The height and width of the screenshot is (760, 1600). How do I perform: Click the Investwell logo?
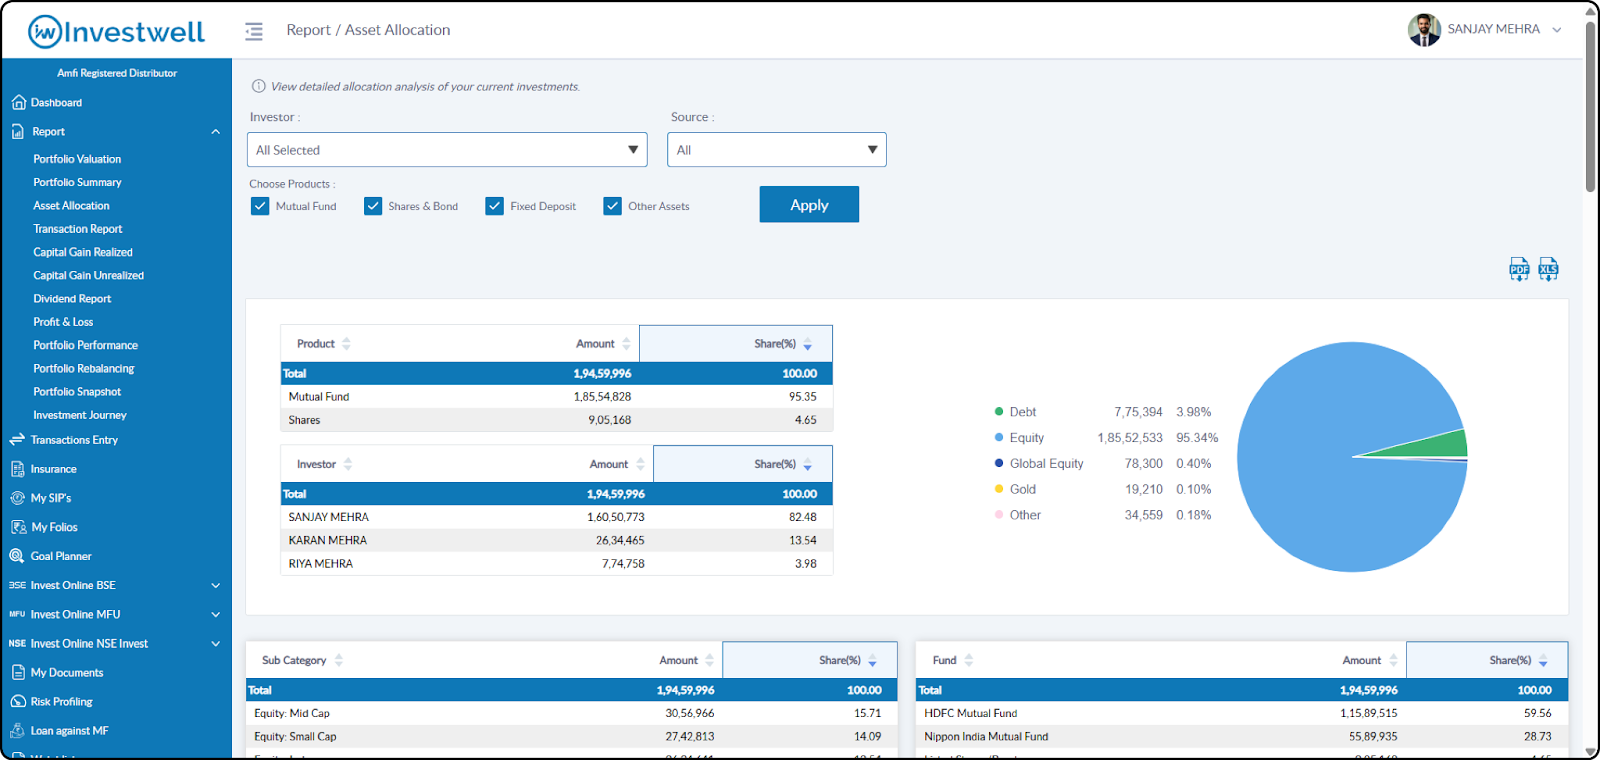coord(116,32)
